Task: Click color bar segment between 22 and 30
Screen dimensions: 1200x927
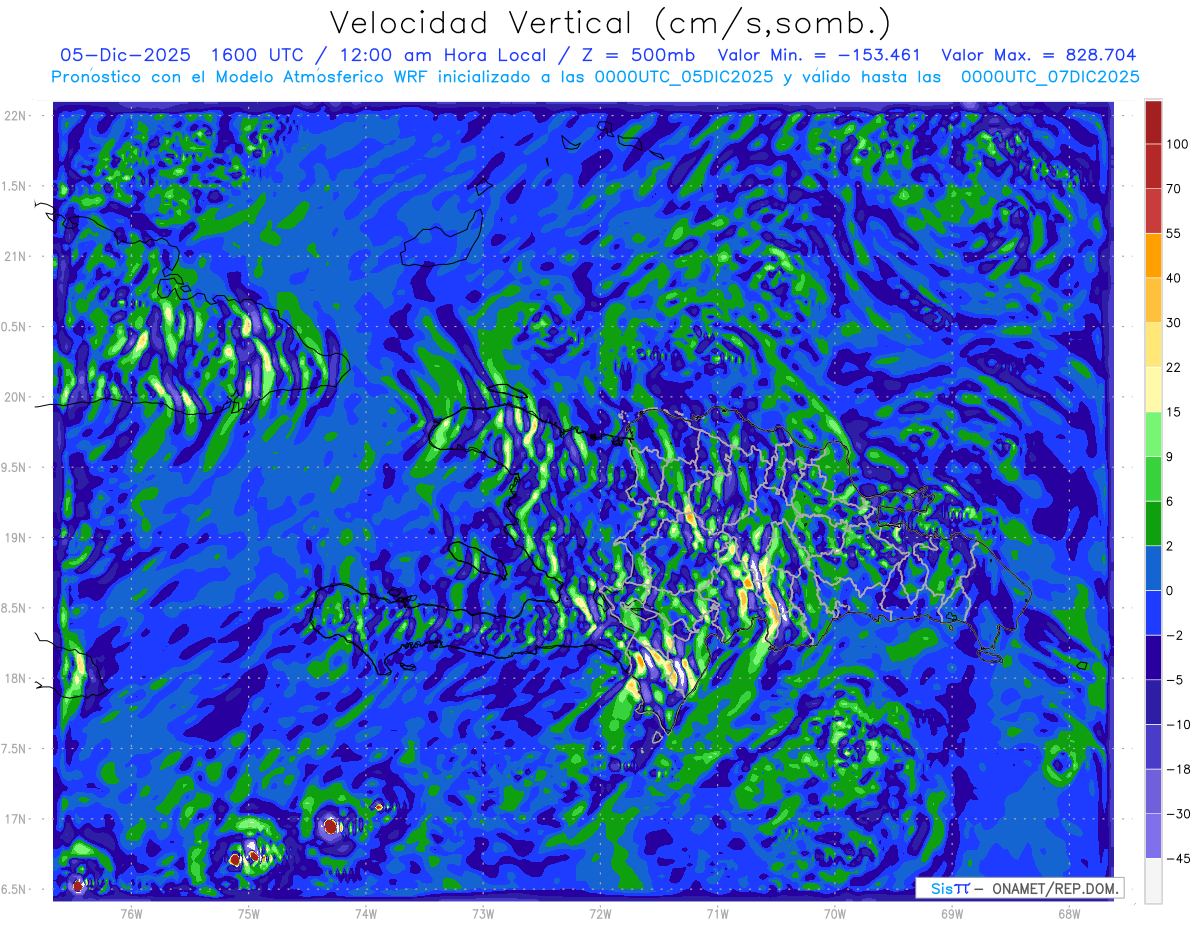Action: pos(1152,345)
